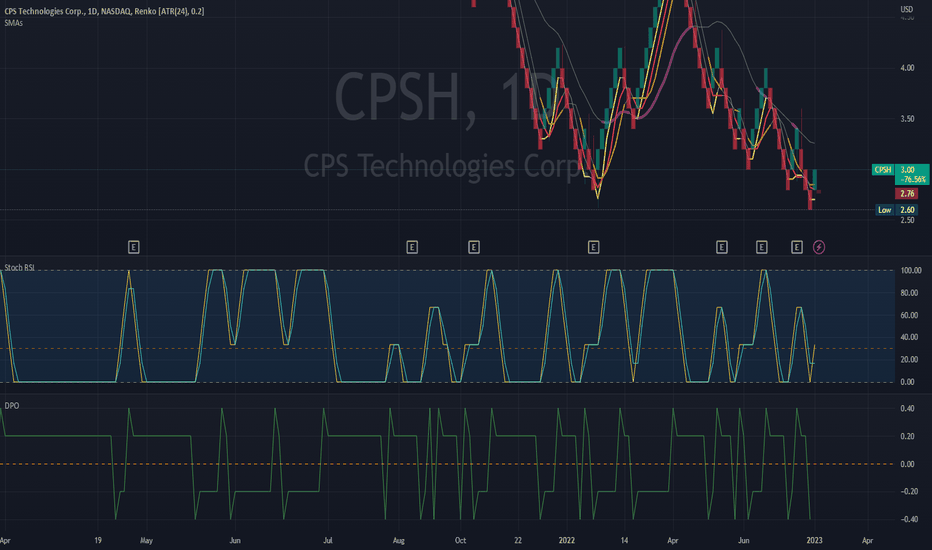Screen dimensions: 932x550
Task: Select the CPS Technologies Corp. chart title legend
Action: pyautogui.click(x=104, y=11)
